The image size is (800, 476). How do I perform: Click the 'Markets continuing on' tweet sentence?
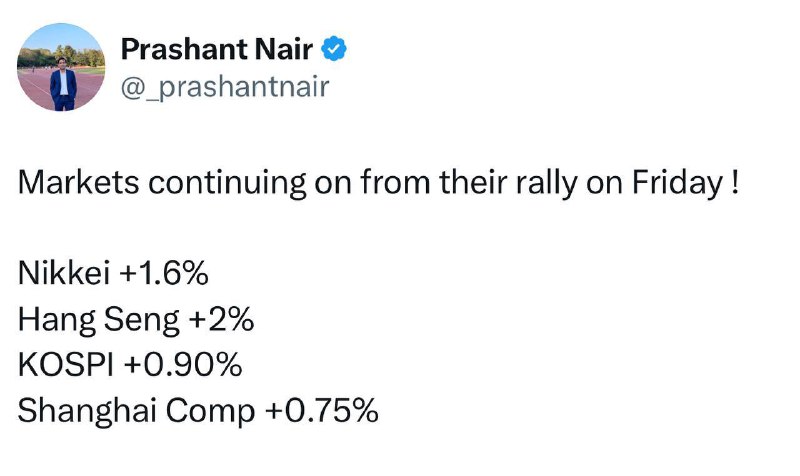(378, 182)
